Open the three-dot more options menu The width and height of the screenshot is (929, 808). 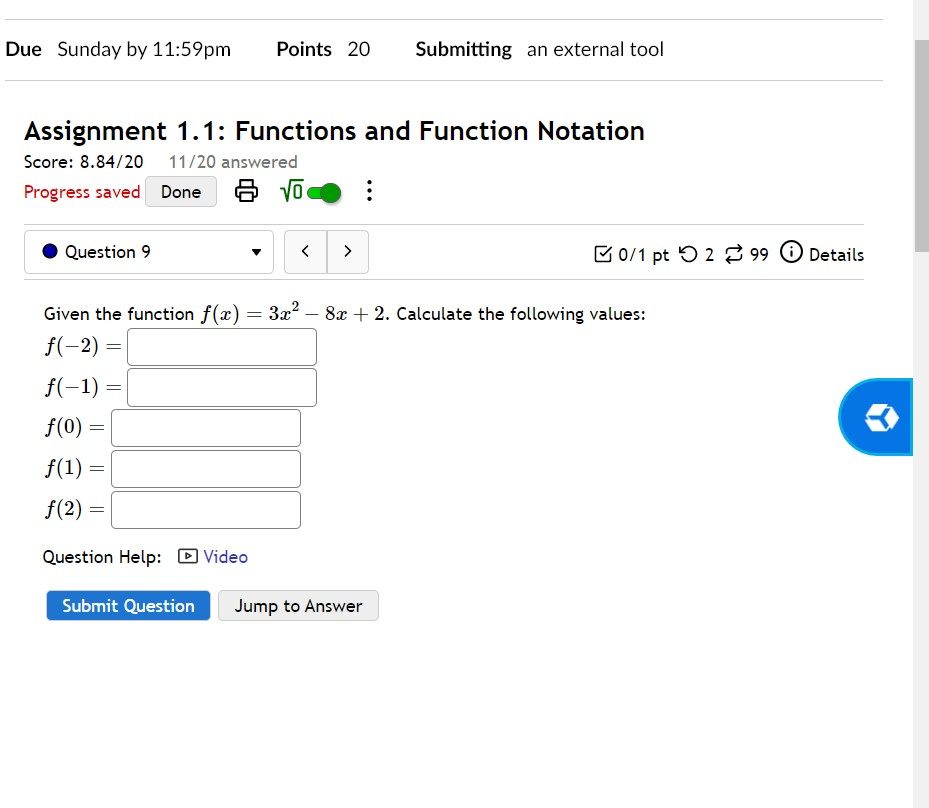(369, 191)
